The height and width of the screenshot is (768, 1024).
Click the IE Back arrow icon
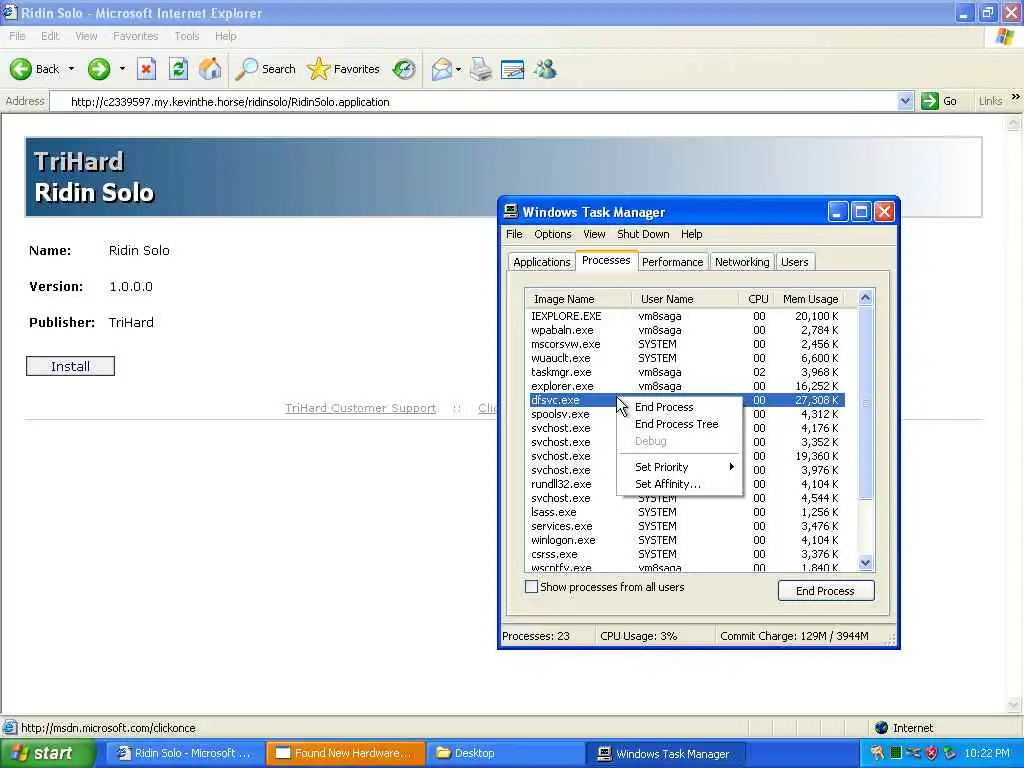point(20,69)
